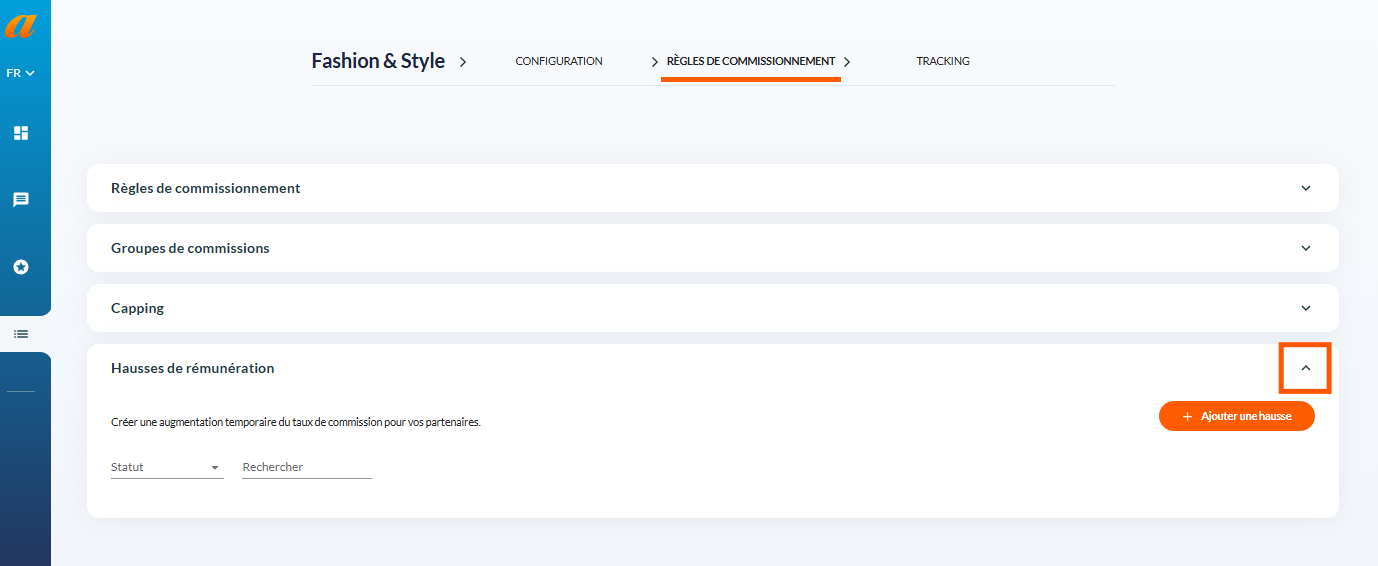
Task: Click the chevron next to Fashion & Style
Action: 463,62
